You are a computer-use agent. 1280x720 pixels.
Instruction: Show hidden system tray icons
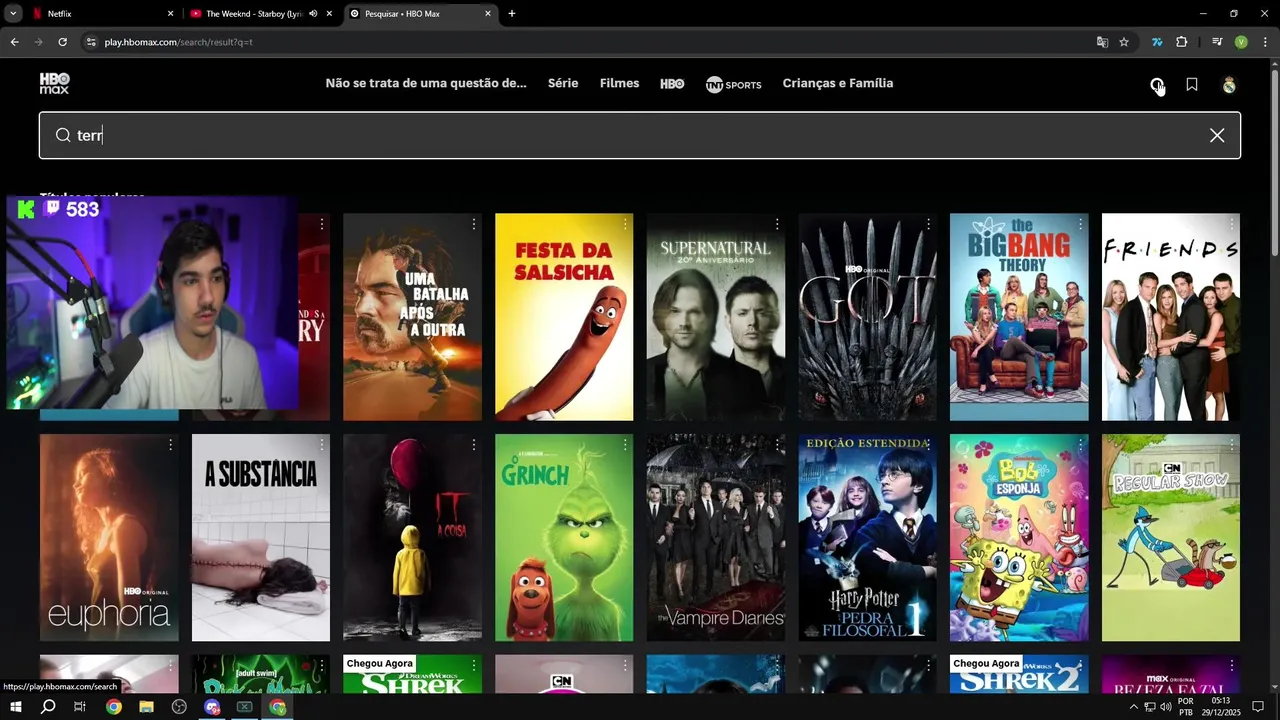tap(1134, 707)
